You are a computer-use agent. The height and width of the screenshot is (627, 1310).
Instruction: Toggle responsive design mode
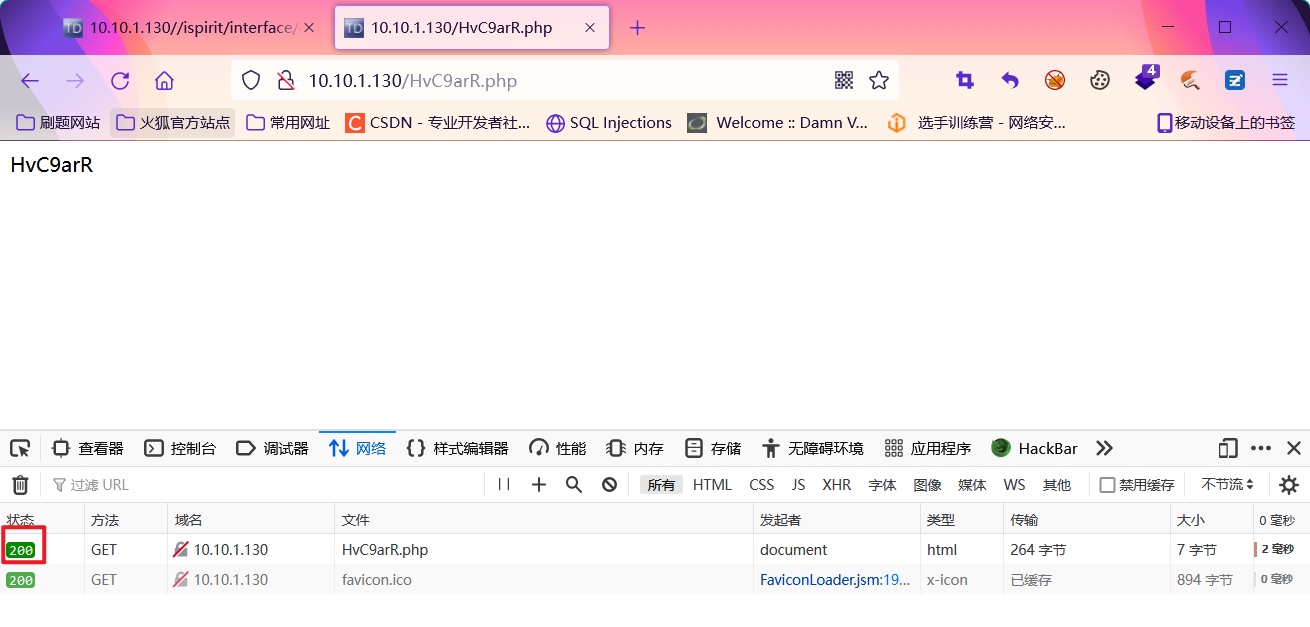1228,448
